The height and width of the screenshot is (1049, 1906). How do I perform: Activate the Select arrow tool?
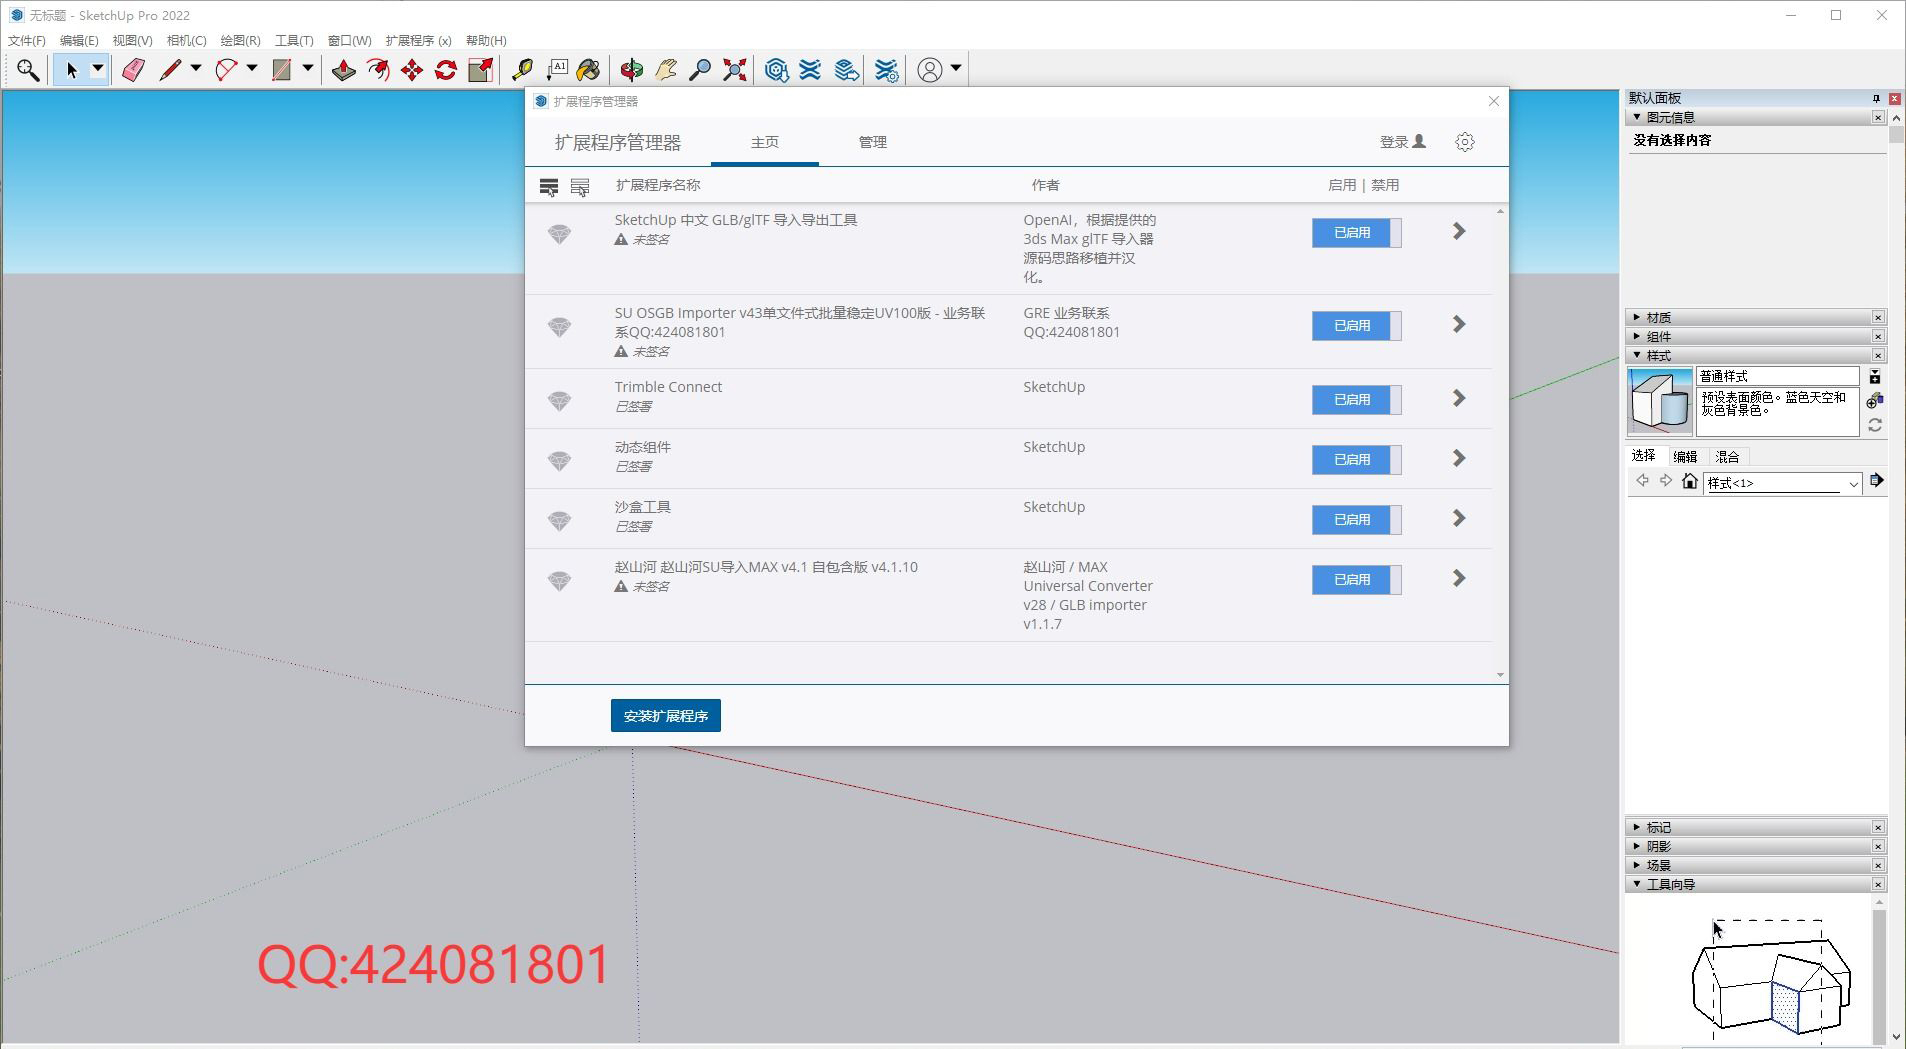click(71, 70)
